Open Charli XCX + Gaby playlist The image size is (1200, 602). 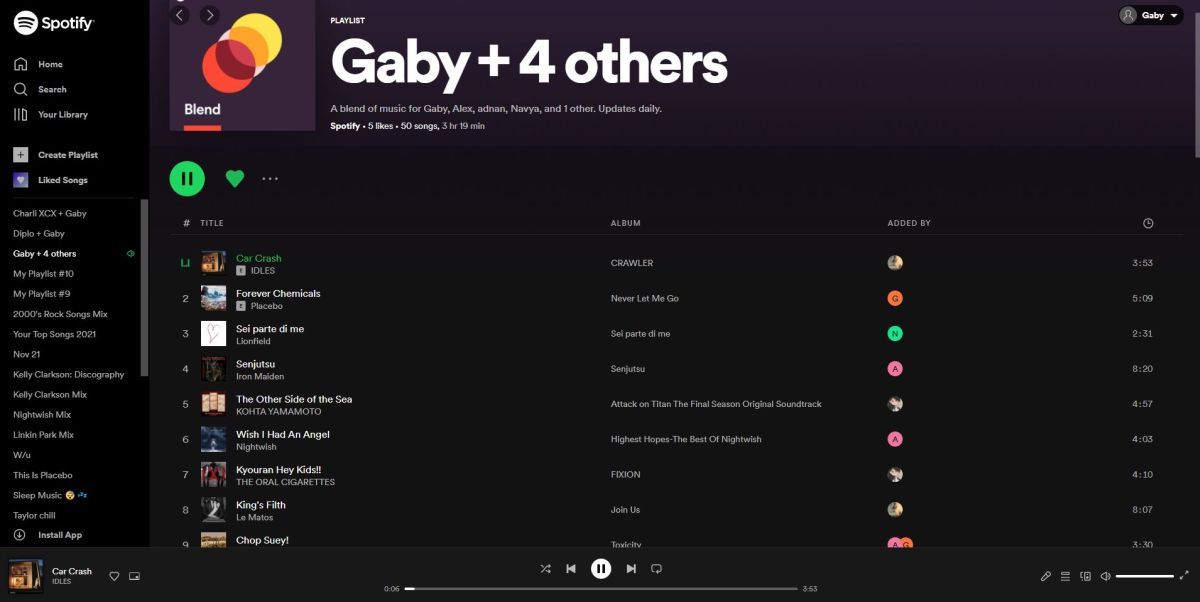[50, 213]
